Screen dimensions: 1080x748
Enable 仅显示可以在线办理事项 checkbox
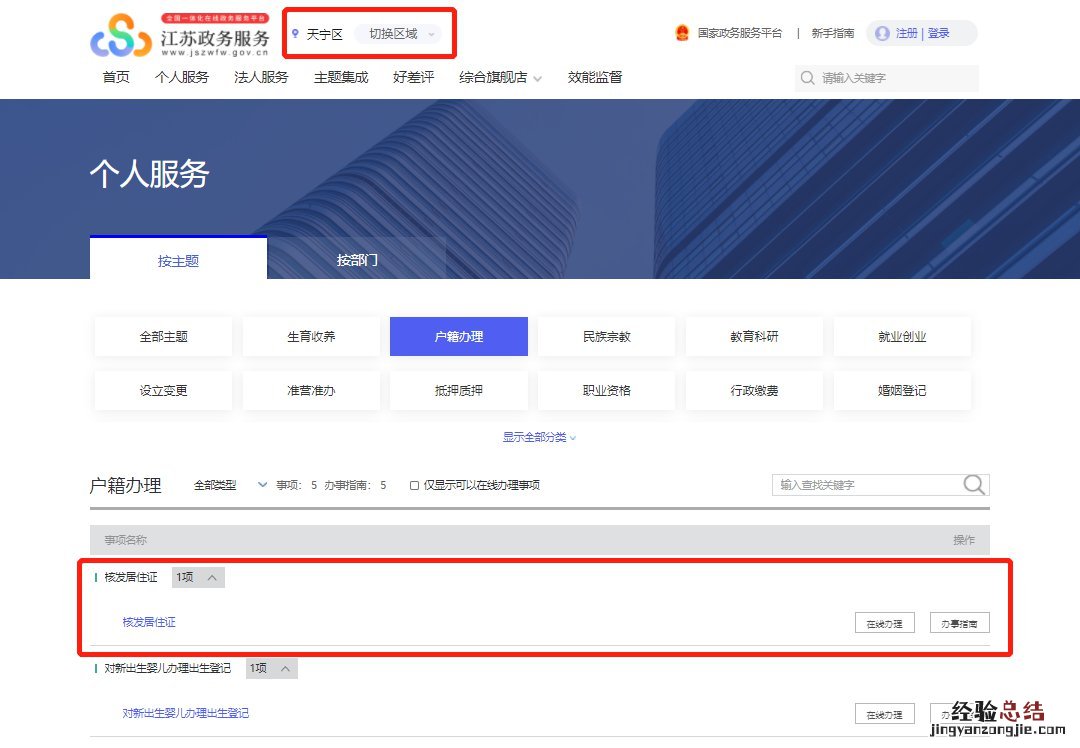point(414,486)
